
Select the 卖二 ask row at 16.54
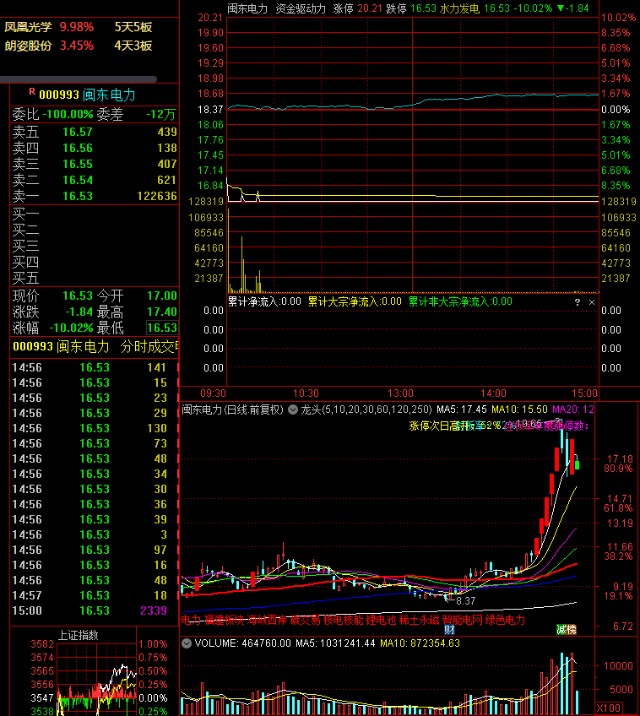pos(94,180)
